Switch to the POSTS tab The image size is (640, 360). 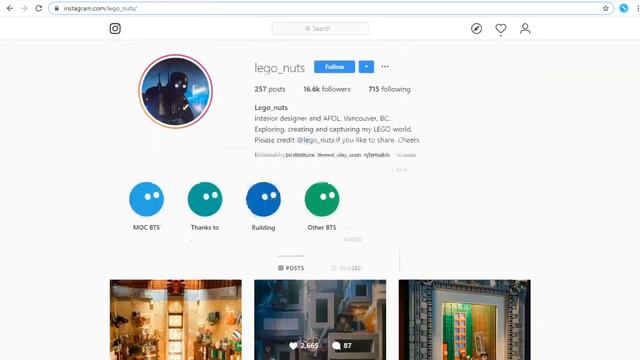tap(291, 268)
